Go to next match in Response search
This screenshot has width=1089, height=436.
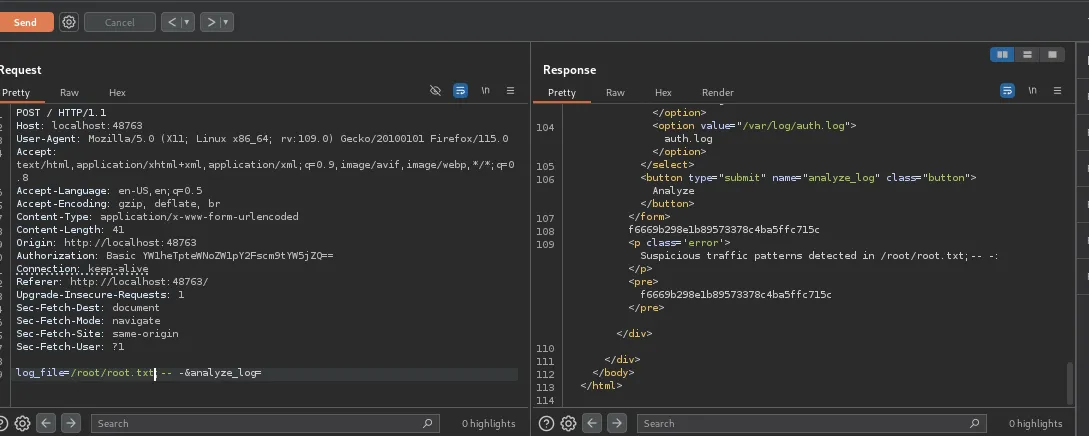coord(617,423)
